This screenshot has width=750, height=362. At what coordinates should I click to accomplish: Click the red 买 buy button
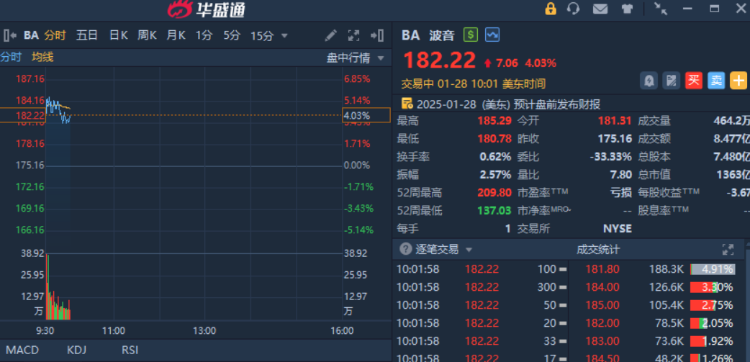(x=694, y=81)
